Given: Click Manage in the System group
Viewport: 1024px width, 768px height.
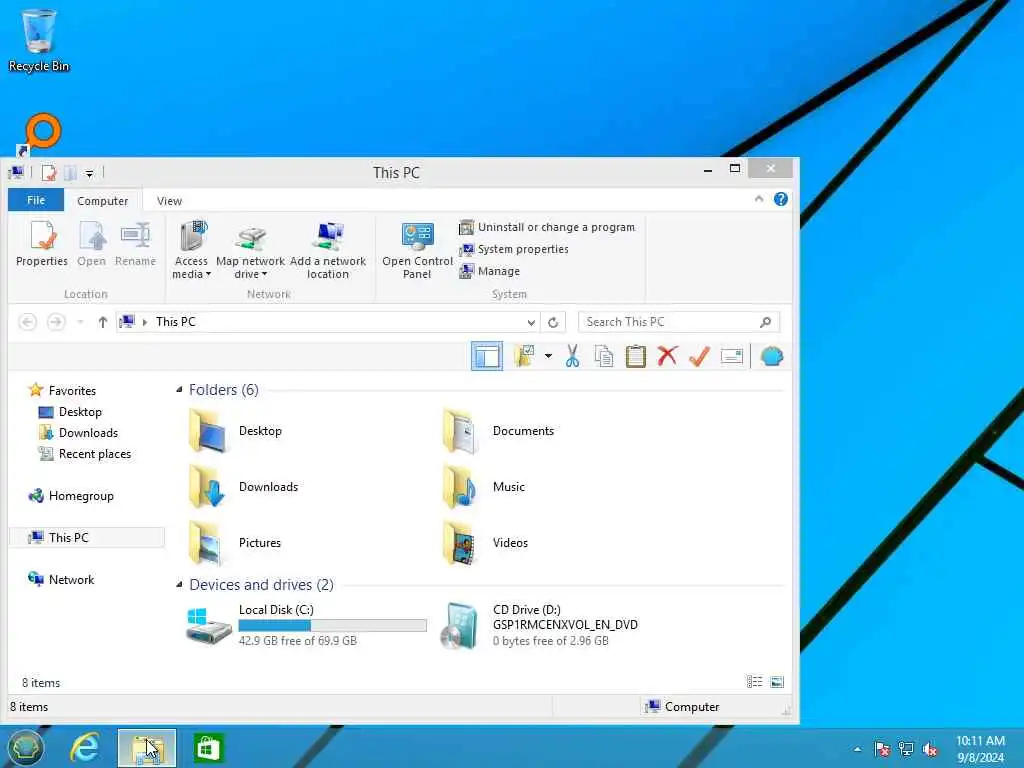Looking at the screenshot, I should point(489,271).
